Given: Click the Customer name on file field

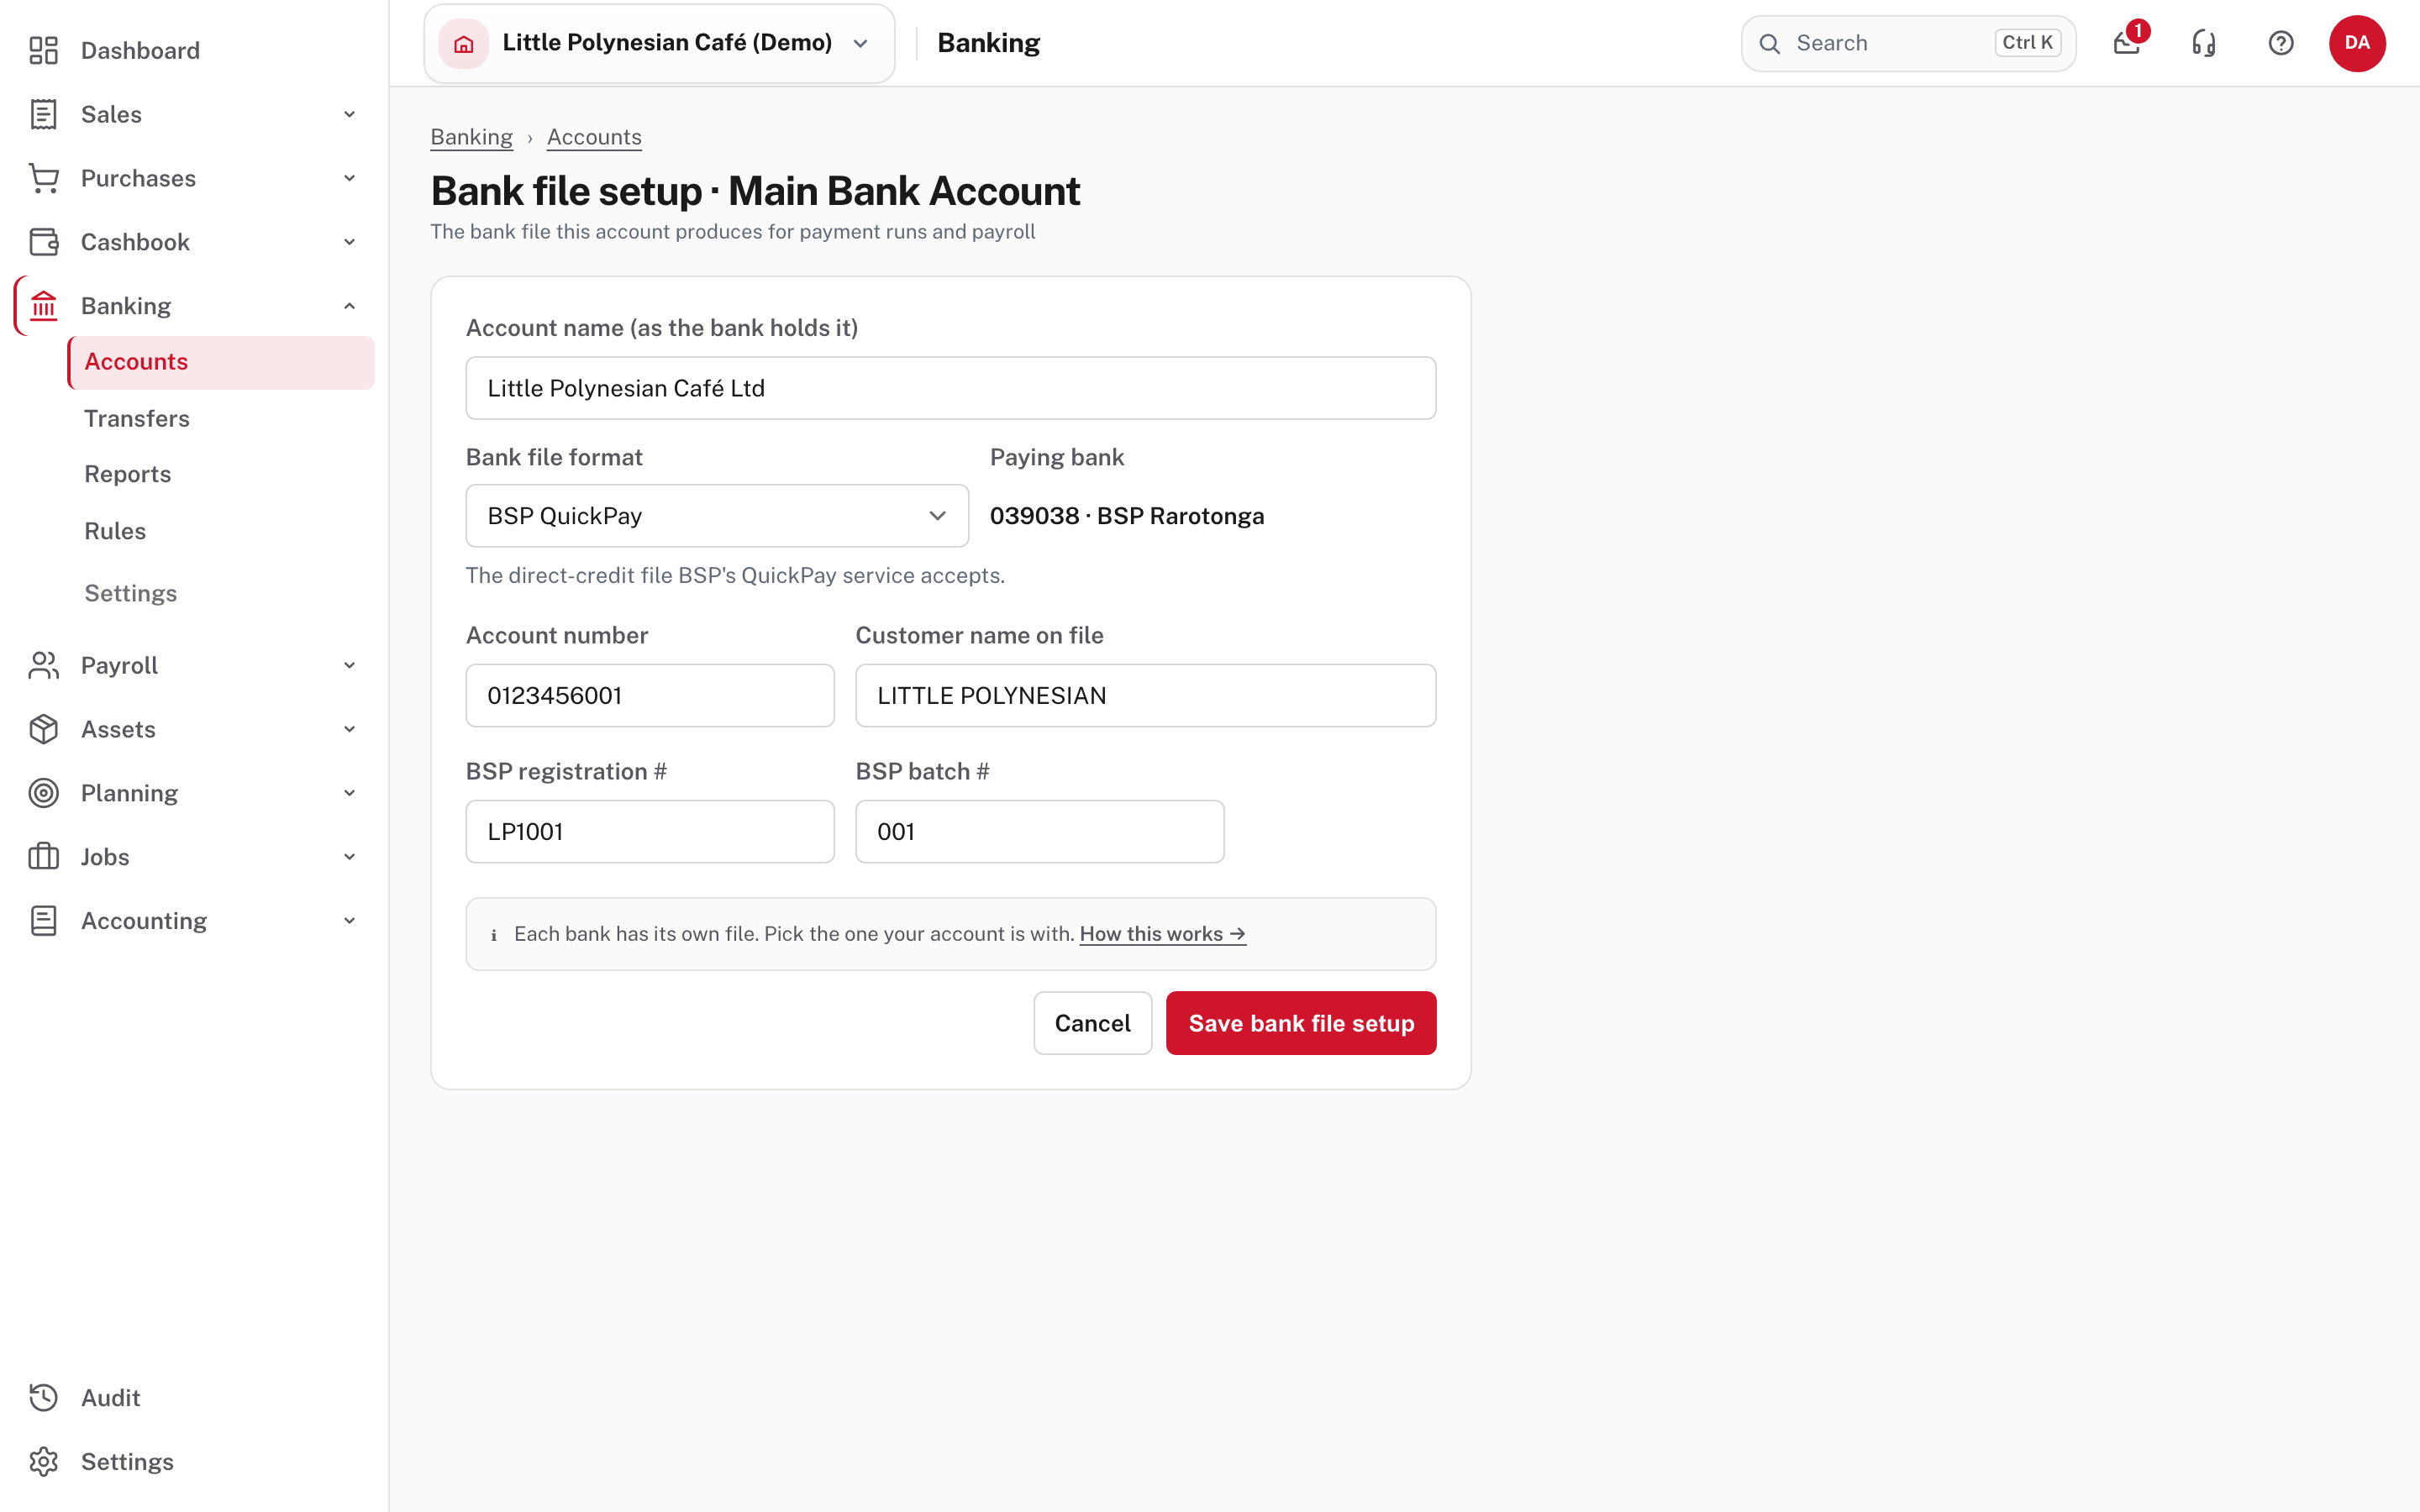Looking at the screenshot, I should pos(1146,696).
